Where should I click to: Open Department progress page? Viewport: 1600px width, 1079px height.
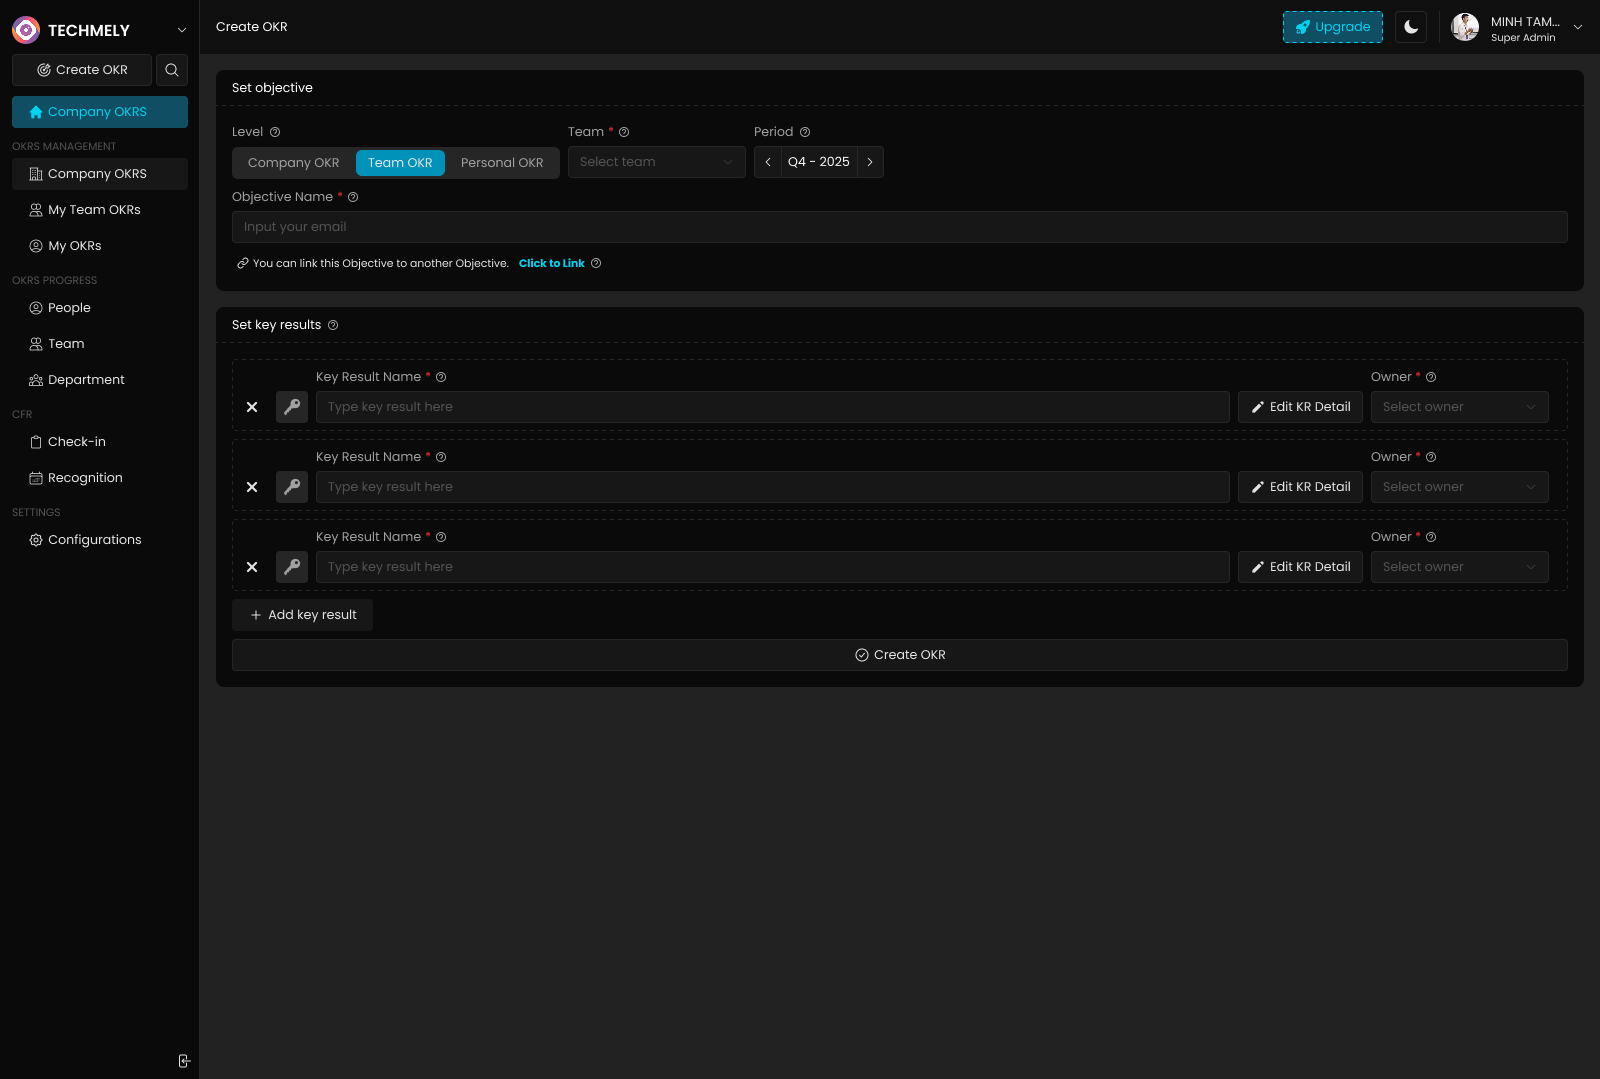(100, 380)
